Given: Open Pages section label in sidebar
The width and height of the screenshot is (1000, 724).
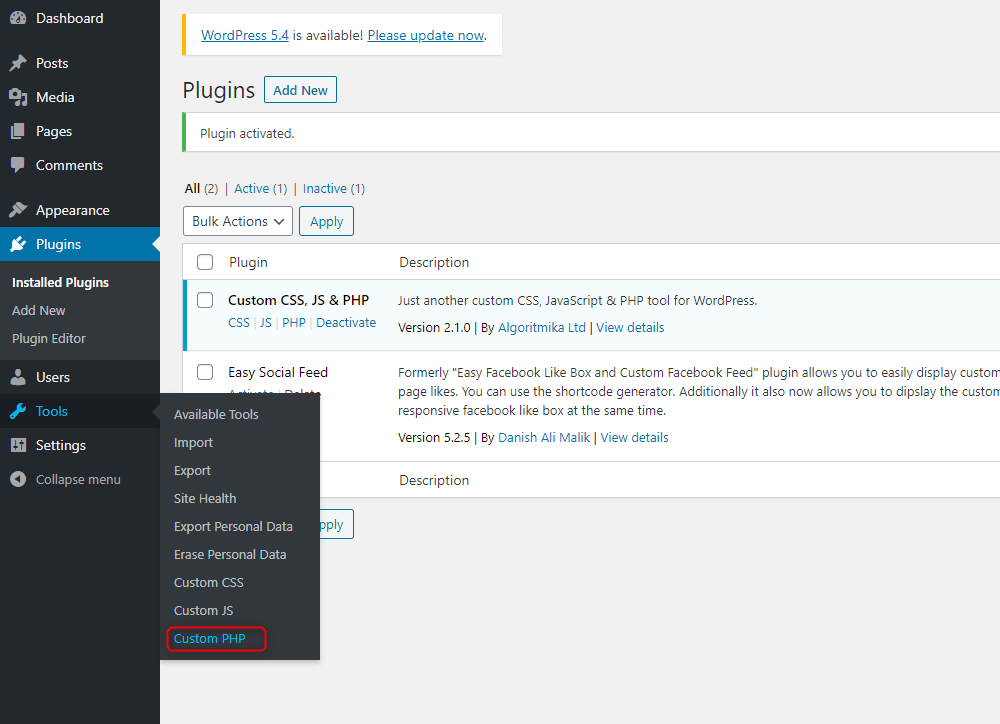Looking at the screenshot, I should coord(54,131).
